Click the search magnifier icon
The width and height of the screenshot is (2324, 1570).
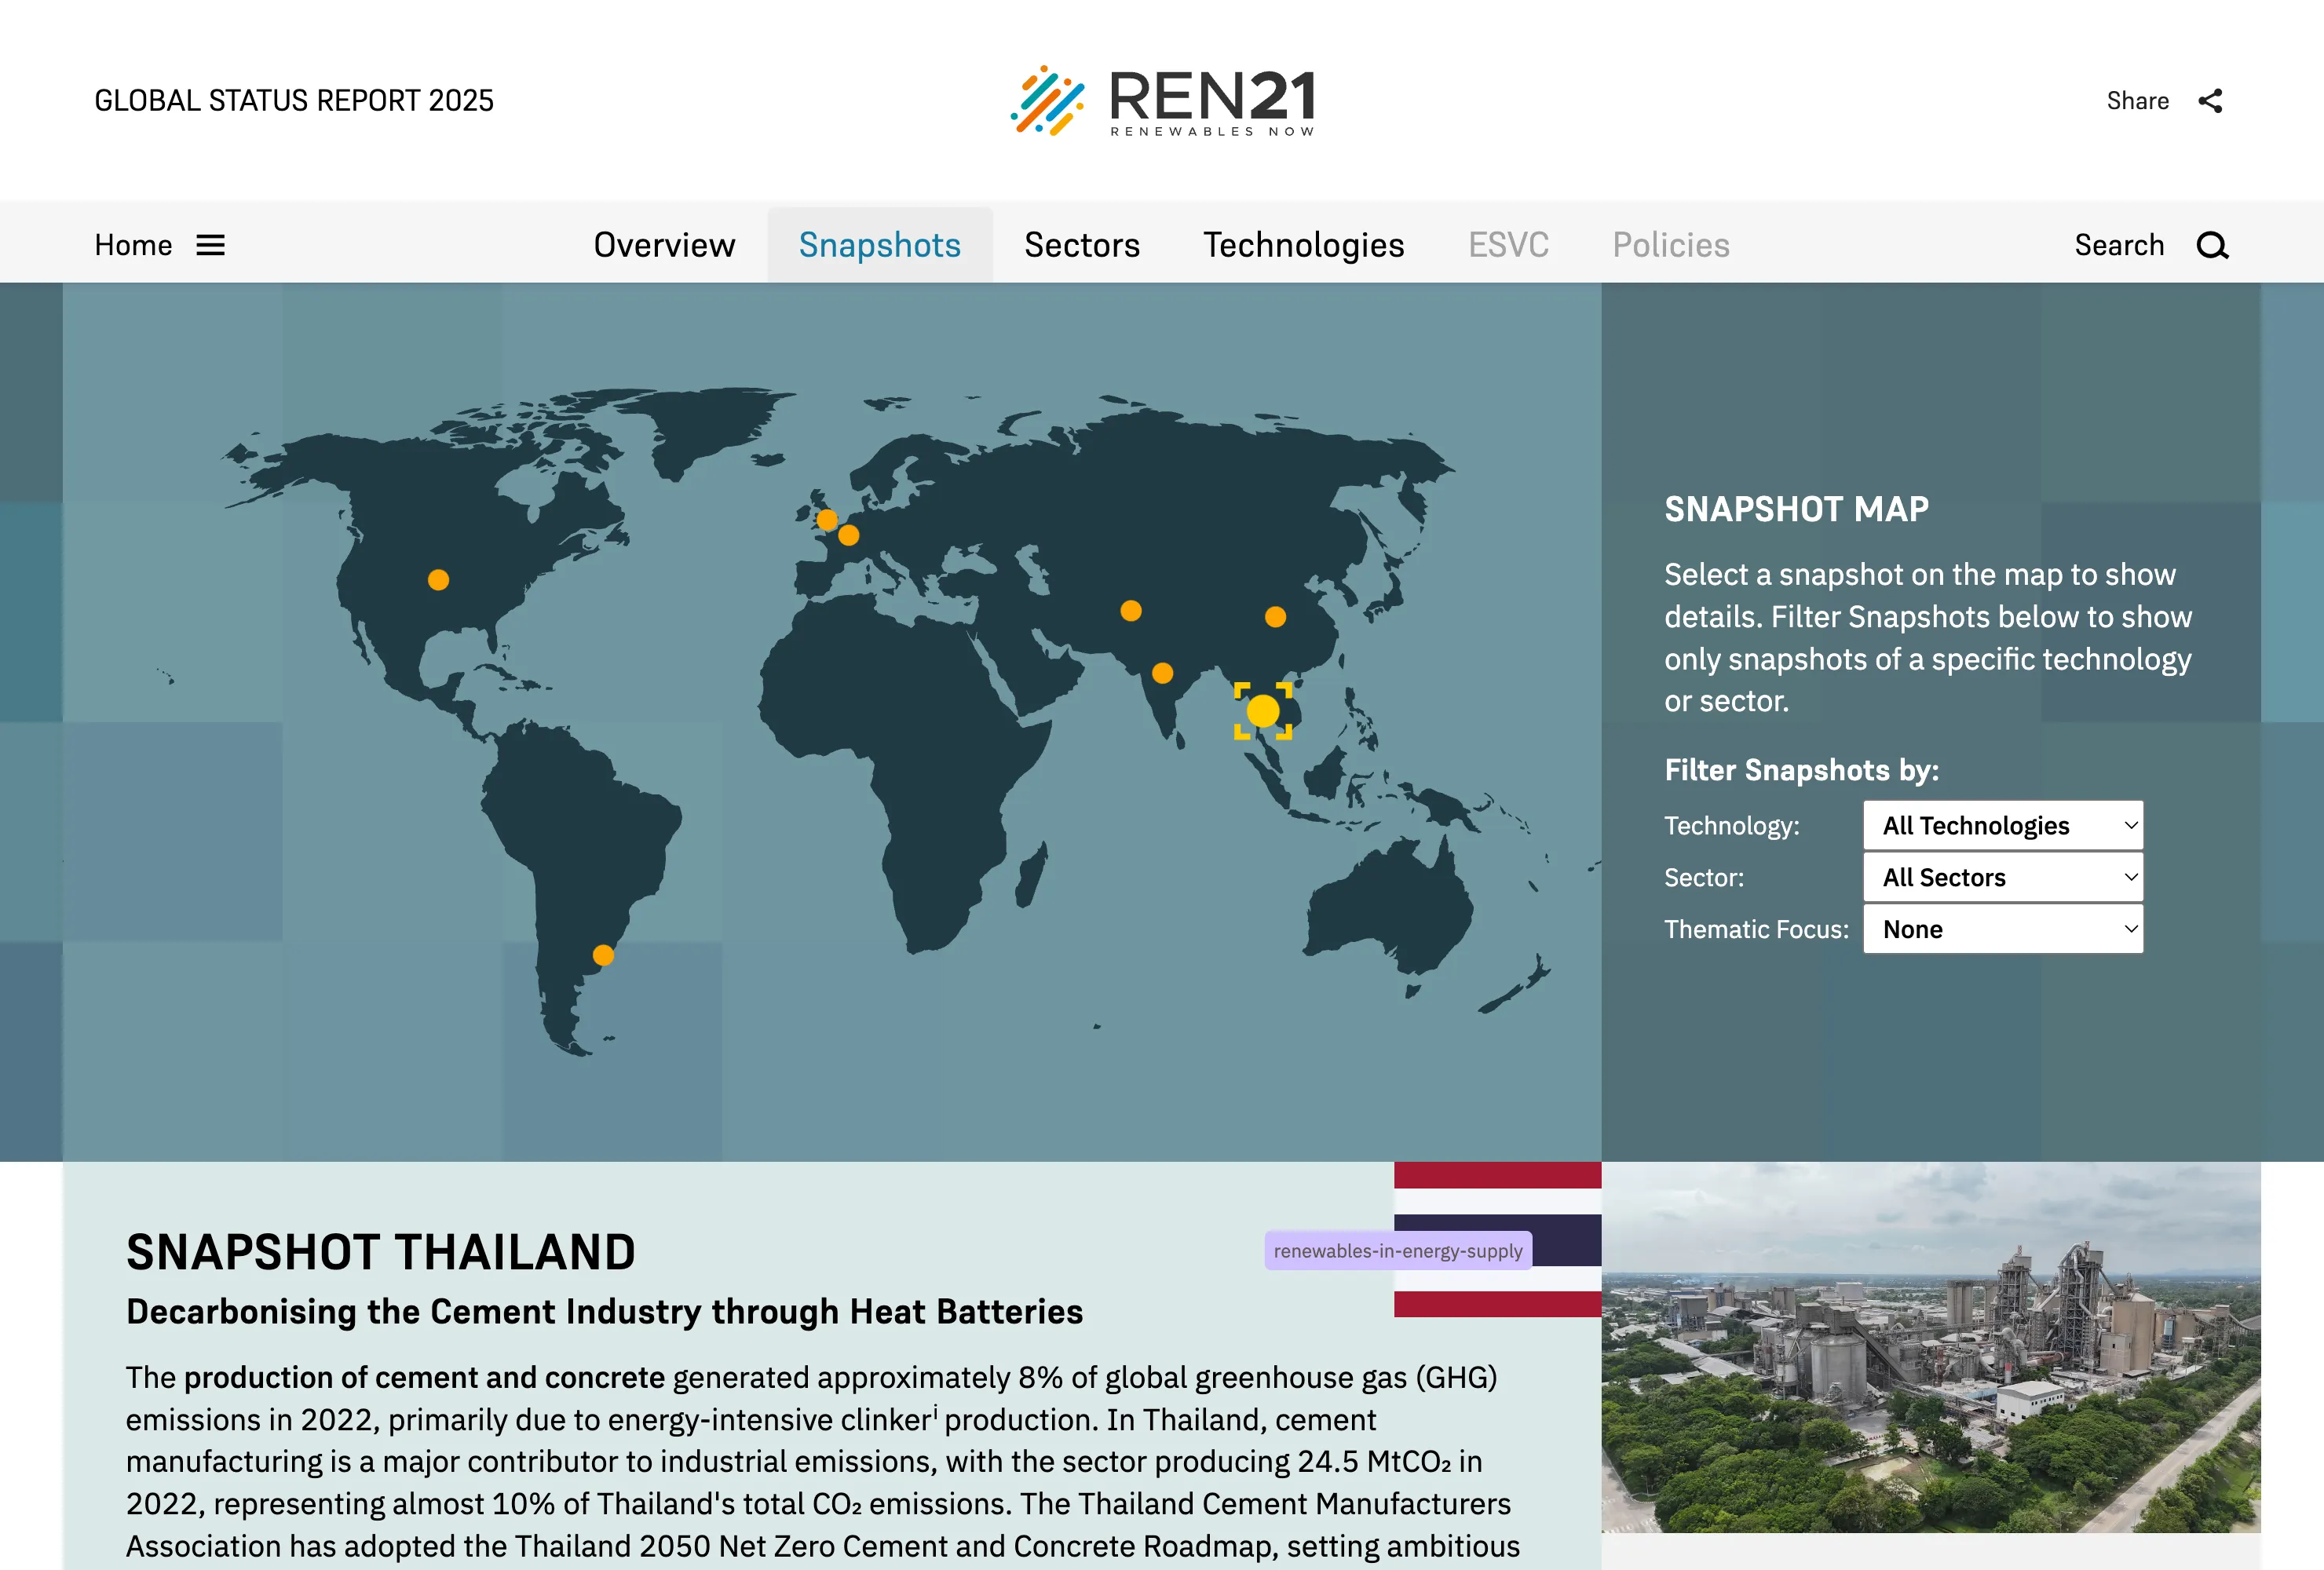[x=2212, y=246]
